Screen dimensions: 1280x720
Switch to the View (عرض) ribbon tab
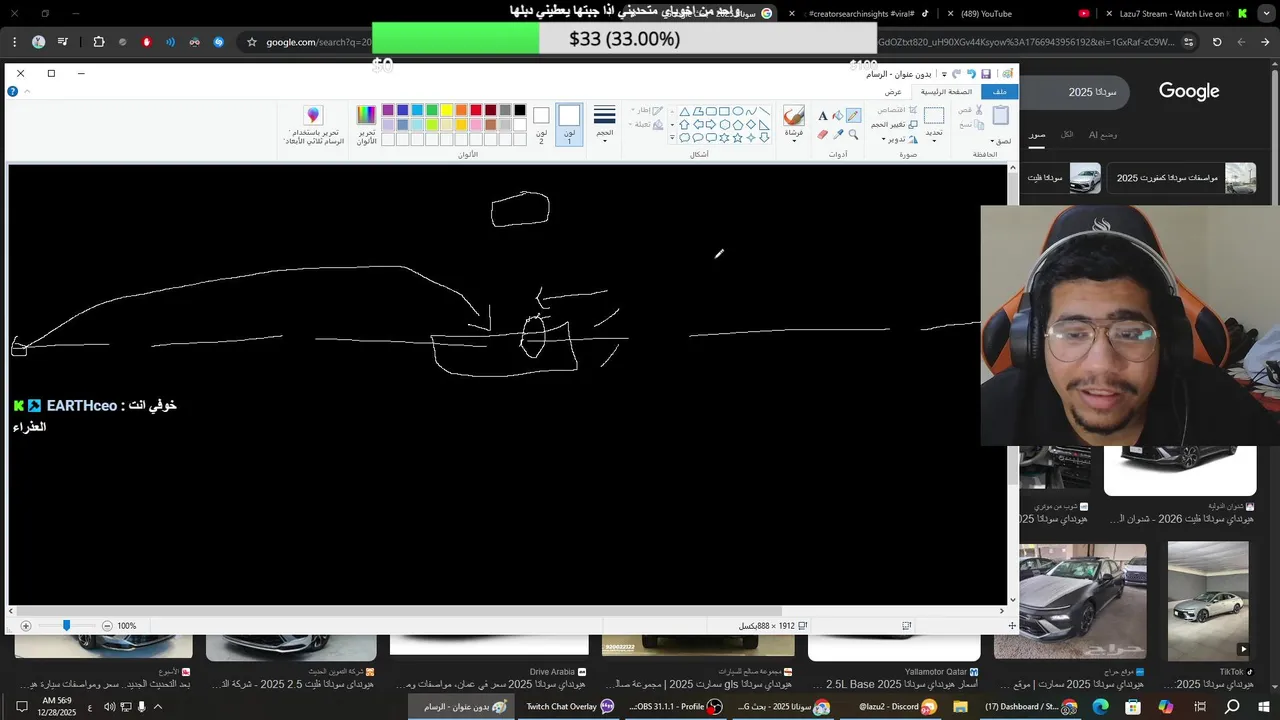click(893, 91)
